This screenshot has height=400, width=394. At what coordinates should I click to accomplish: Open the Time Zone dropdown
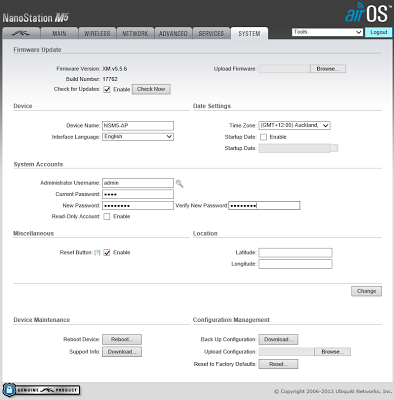pyautogui.click(x=294, y=125)
